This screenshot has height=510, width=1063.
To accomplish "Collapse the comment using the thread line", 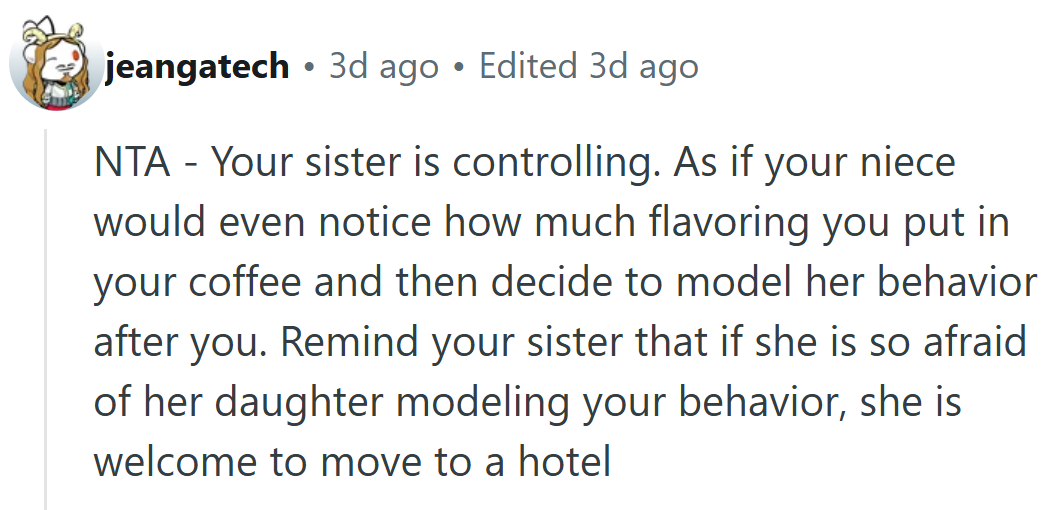I will (47, 319).
